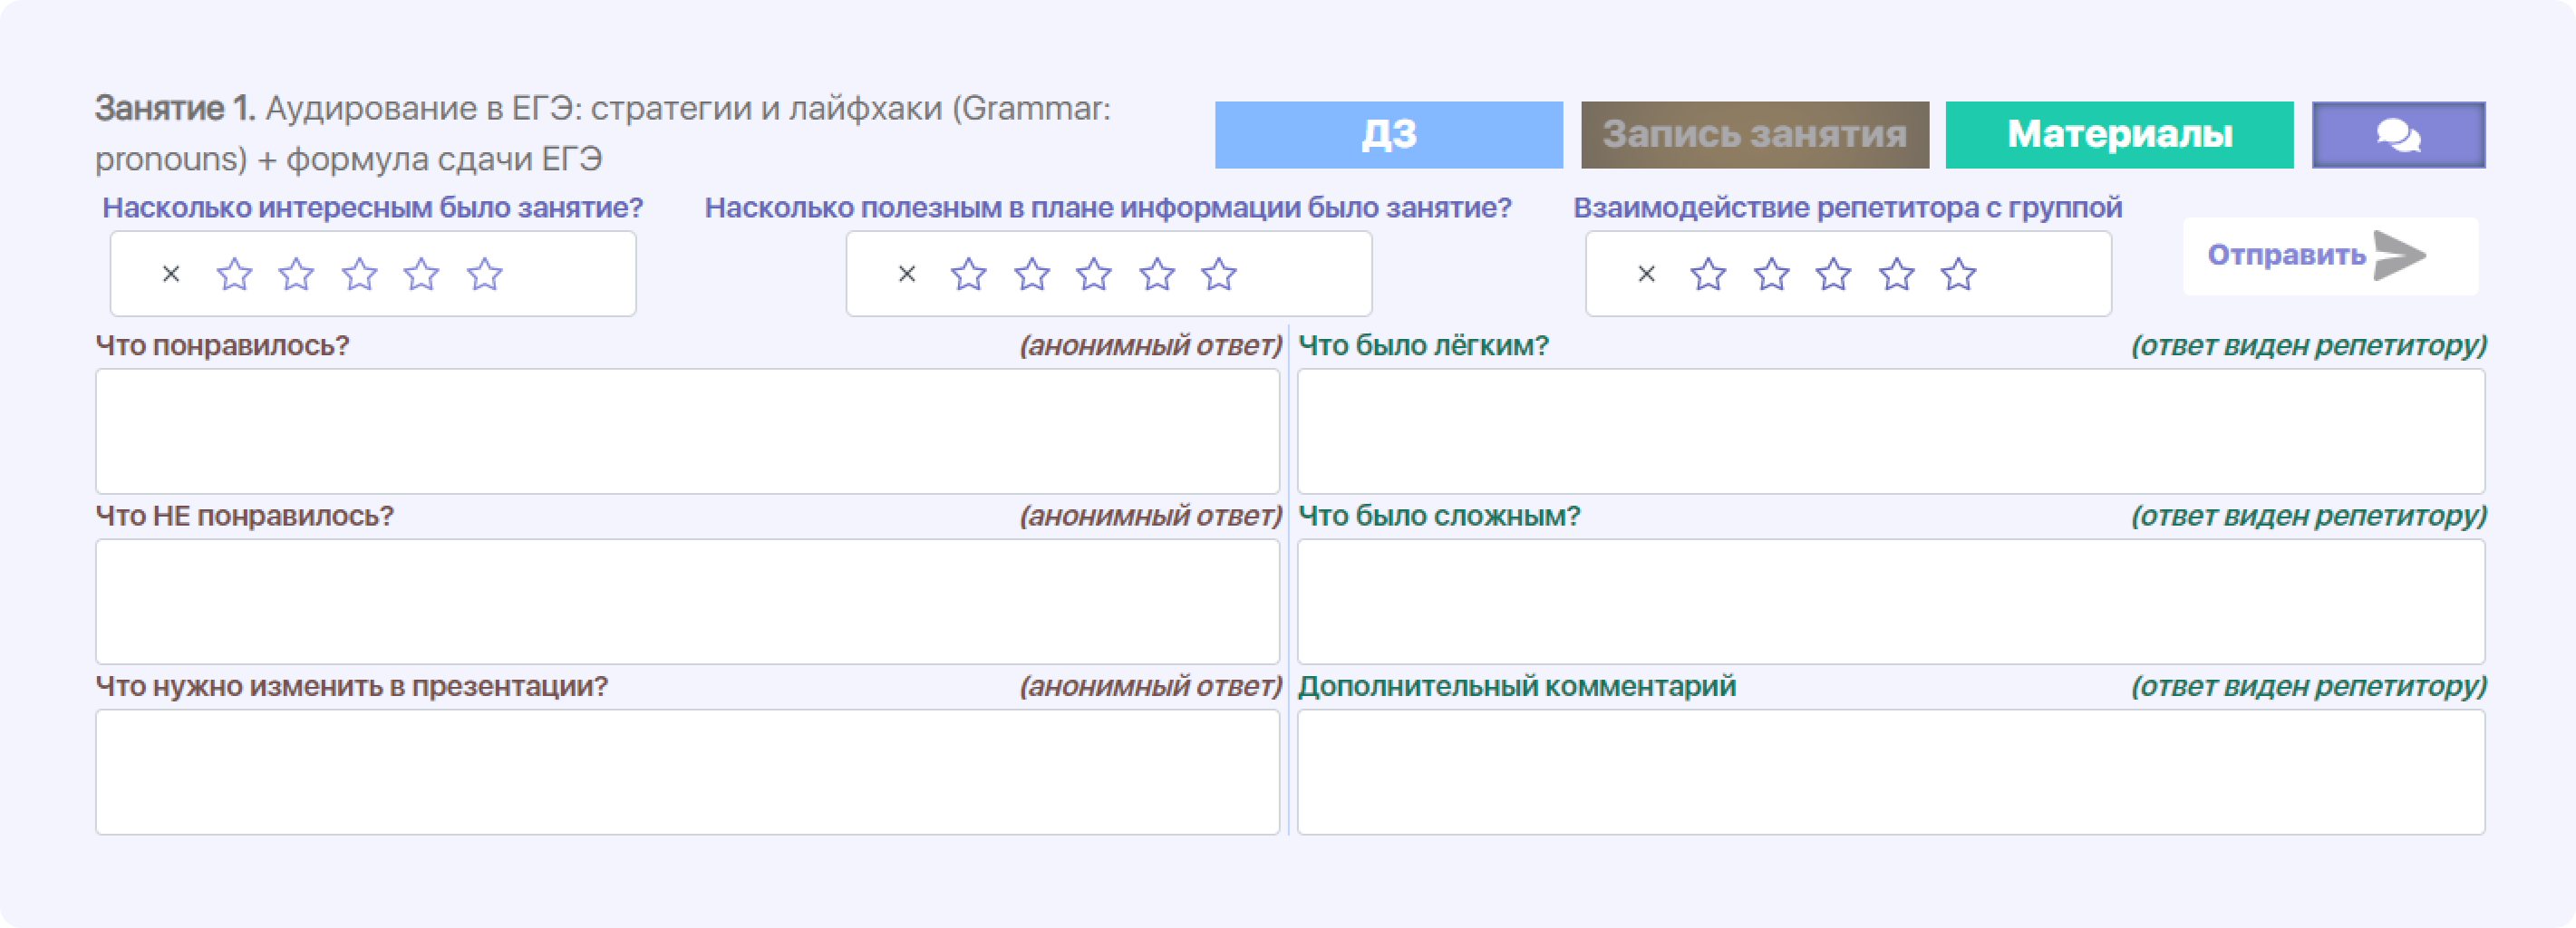Click the paper plane send icon

[x=2399, y=255]
